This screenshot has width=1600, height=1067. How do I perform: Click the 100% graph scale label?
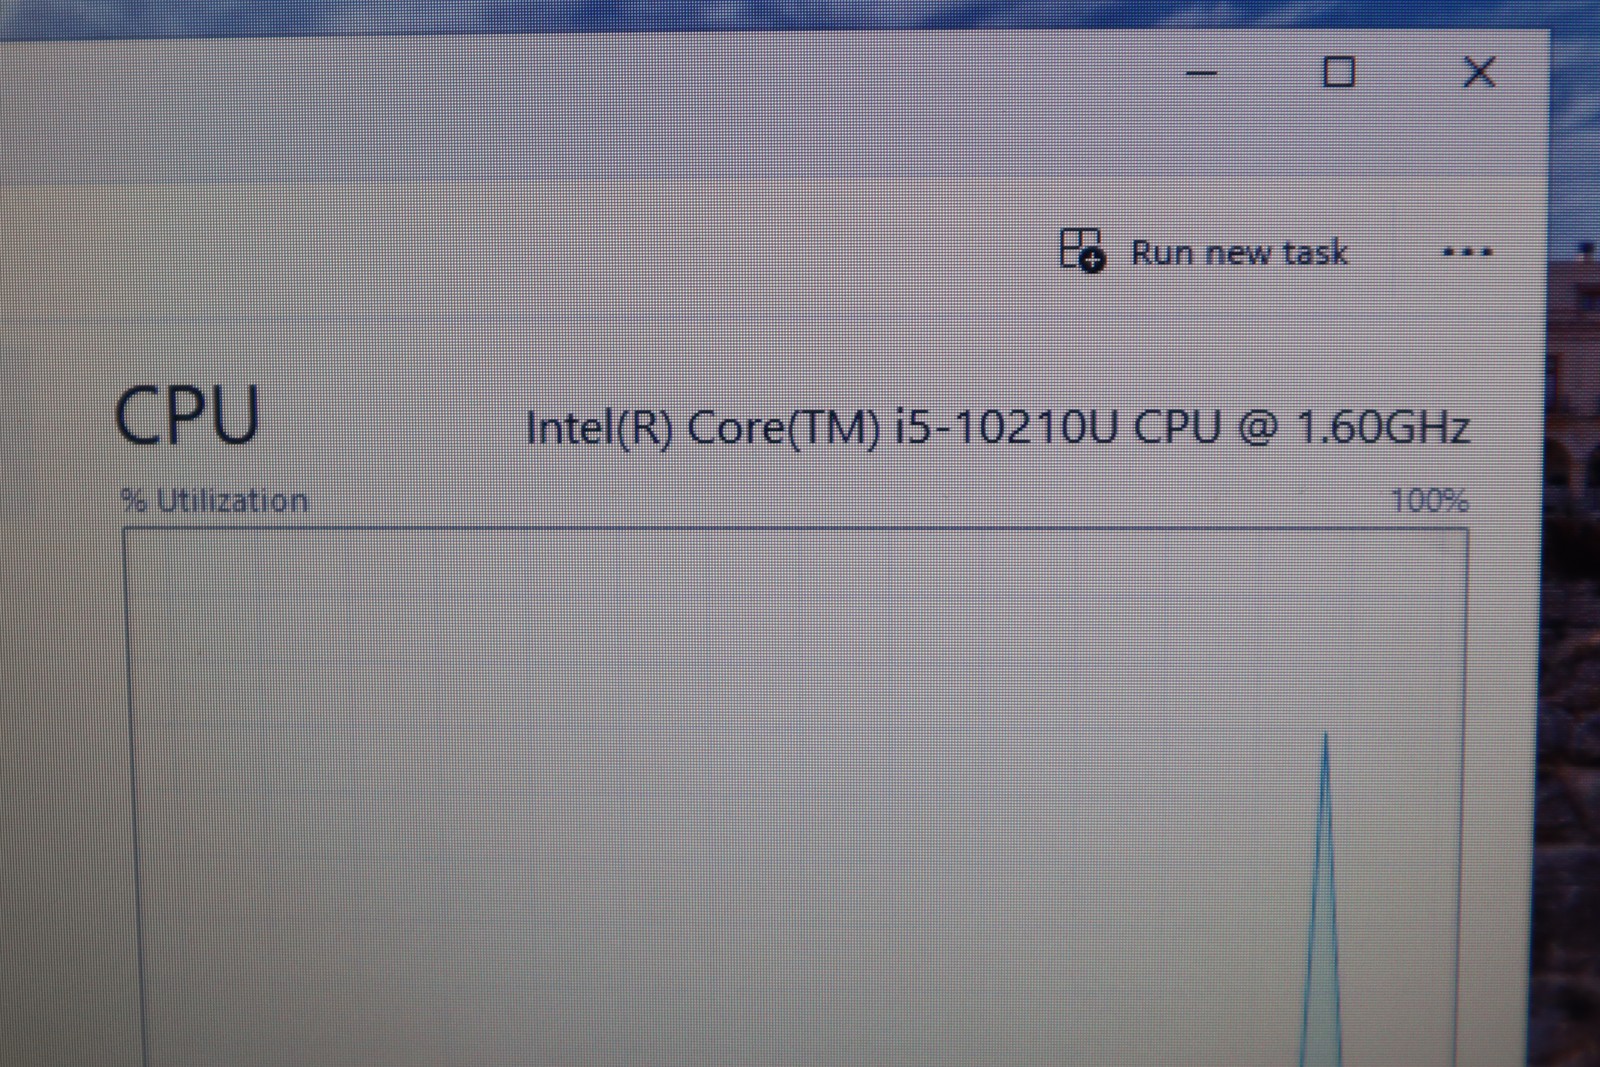pos(1430,500)
